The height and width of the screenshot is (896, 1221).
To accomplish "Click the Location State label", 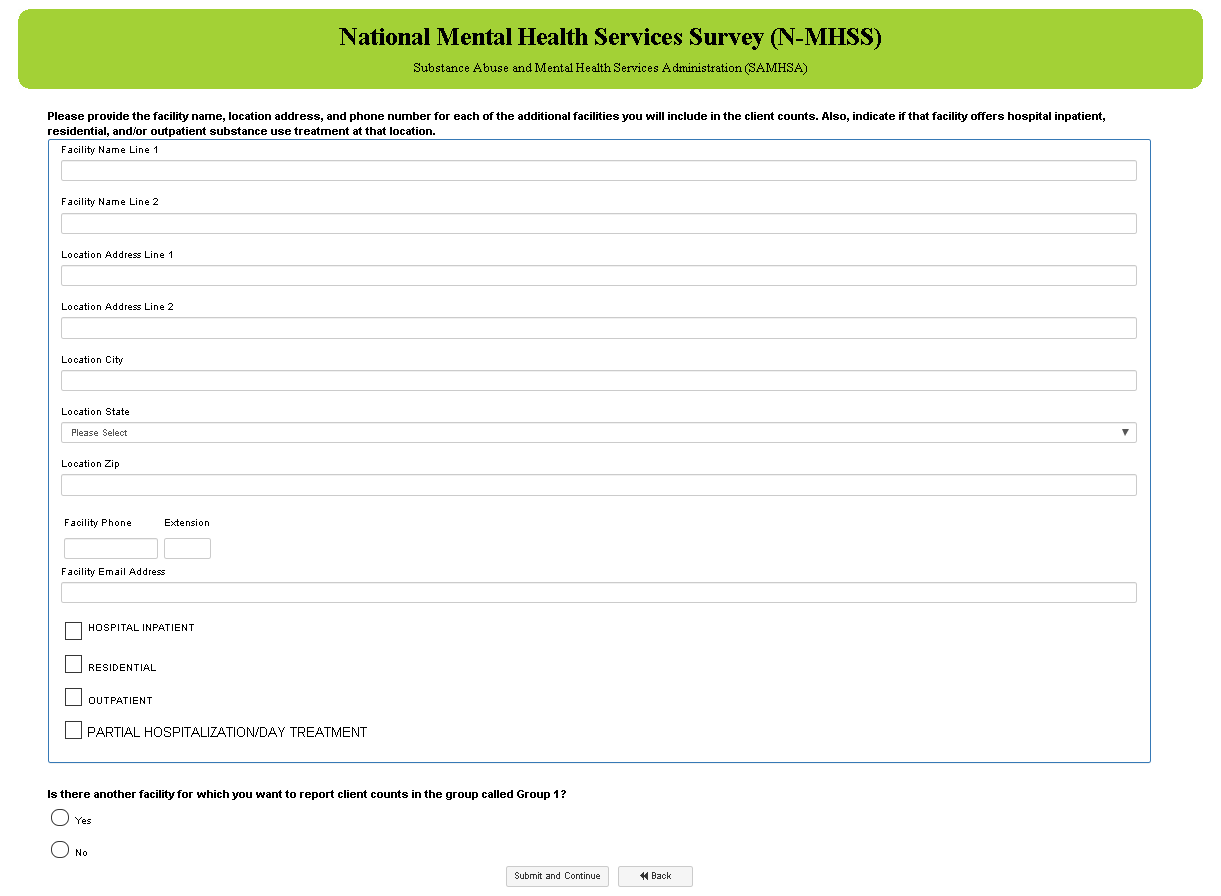I will pos(95,412).
